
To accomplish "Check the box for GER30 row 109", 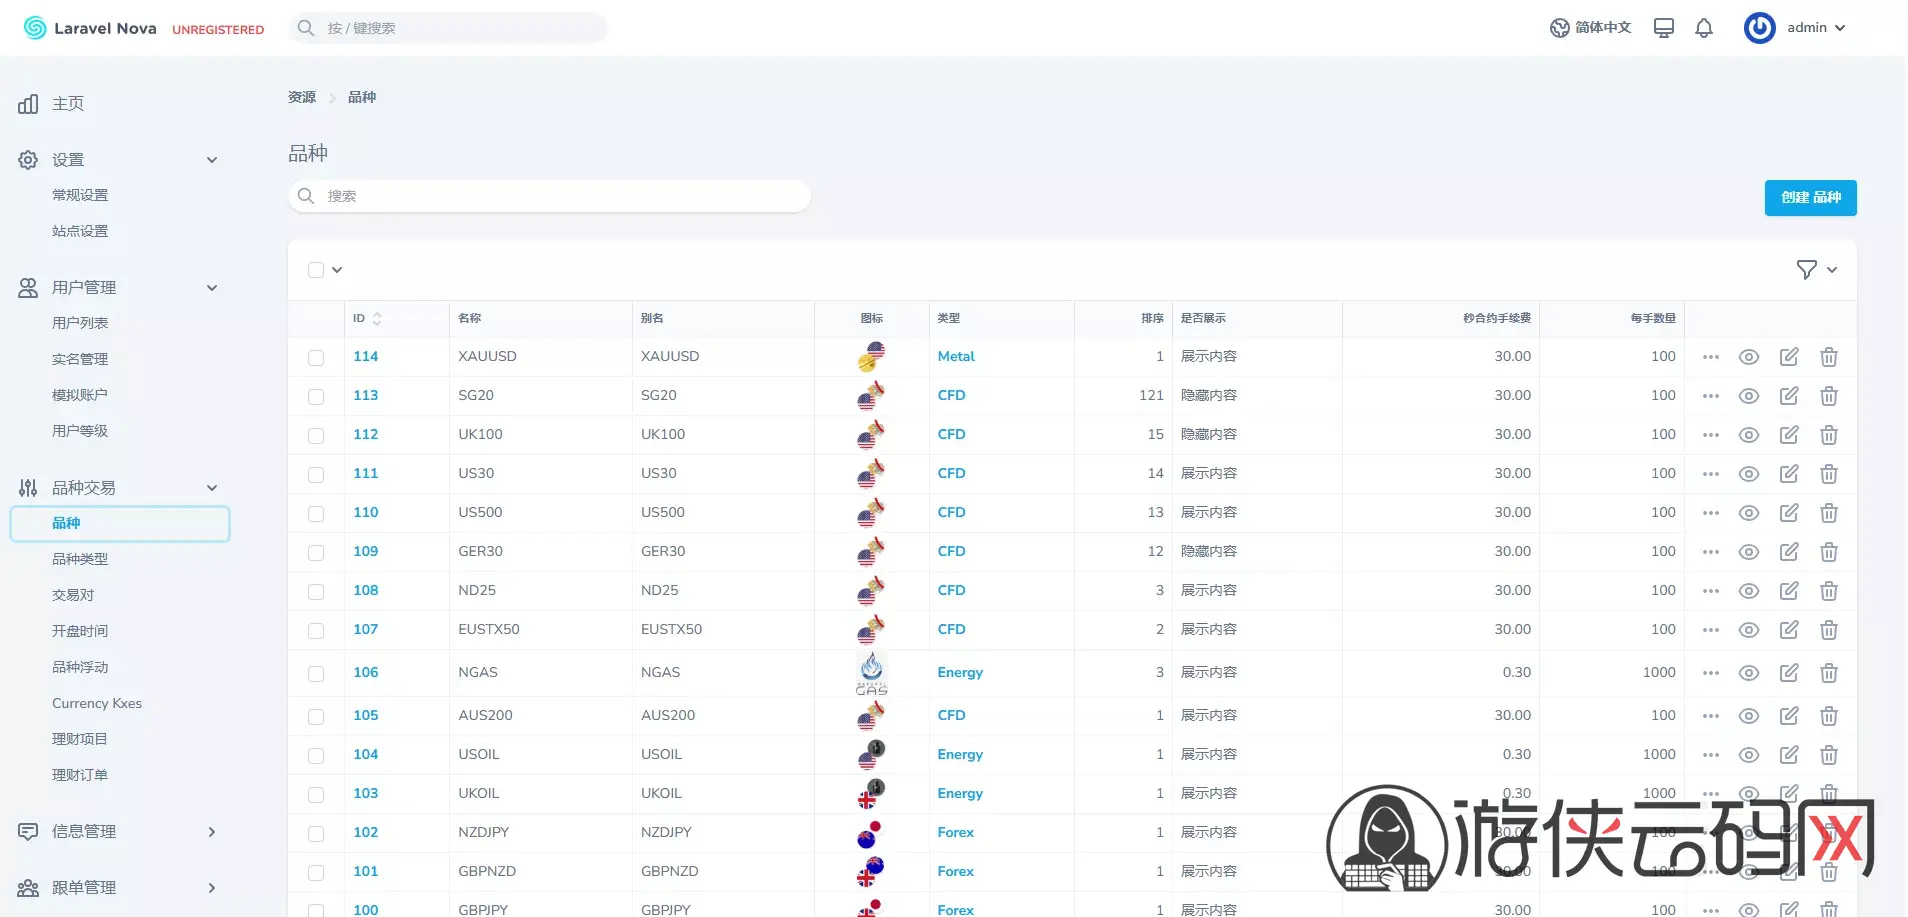I will tap(316, 553).
